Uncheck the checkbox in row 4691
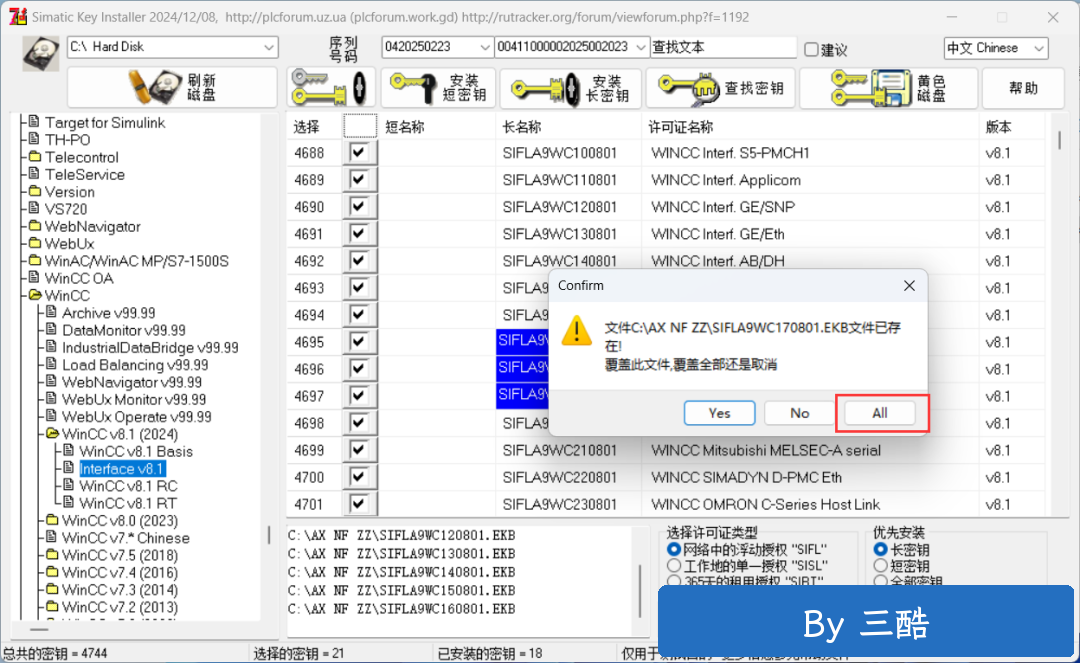The height and width of the screenshot is (663, 1080). (358, 233)
